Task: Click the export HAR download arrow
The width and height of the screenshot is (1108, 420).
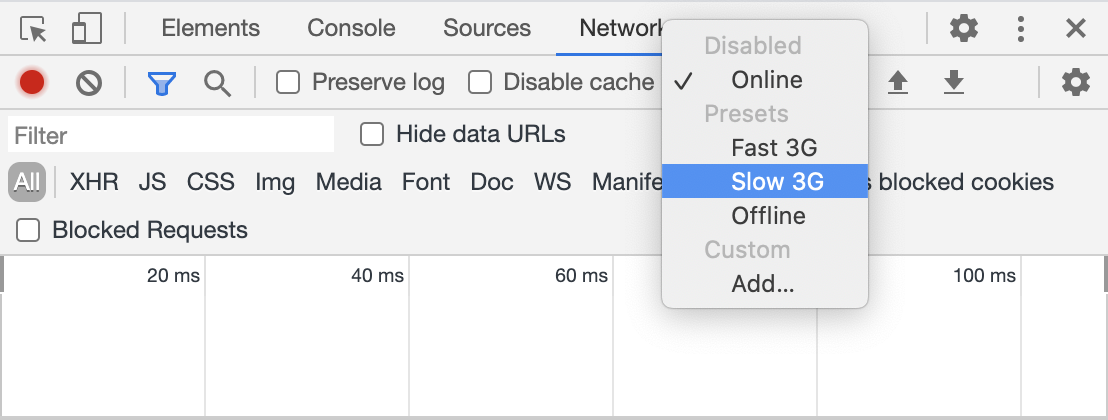Action: tap(954, 82)
